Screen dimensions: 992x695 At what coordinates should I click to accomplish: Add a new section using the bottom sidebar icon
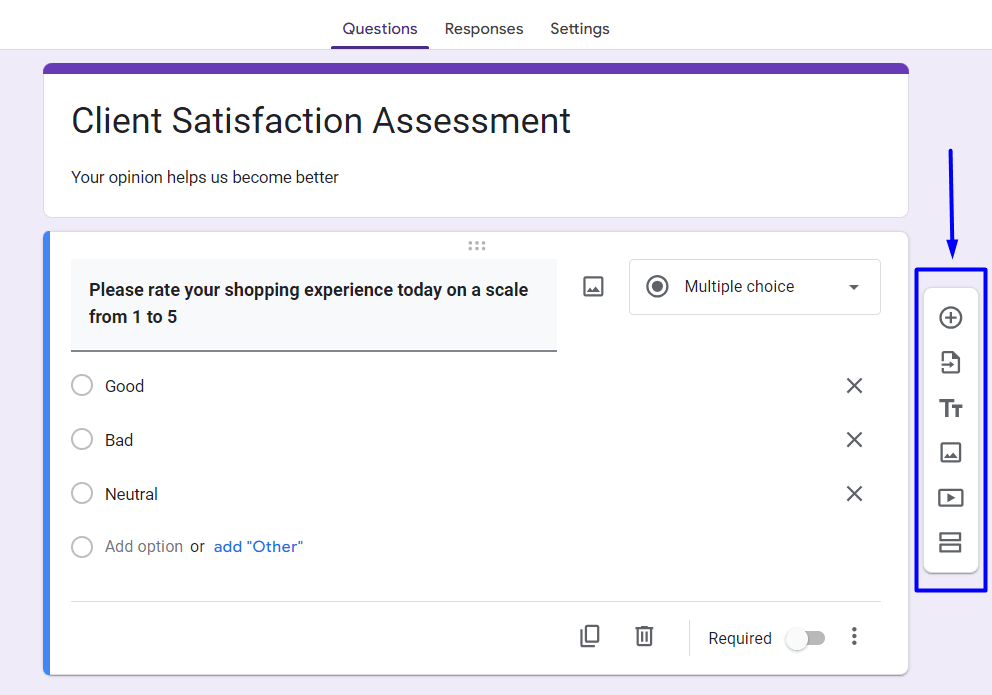[950, 542]
